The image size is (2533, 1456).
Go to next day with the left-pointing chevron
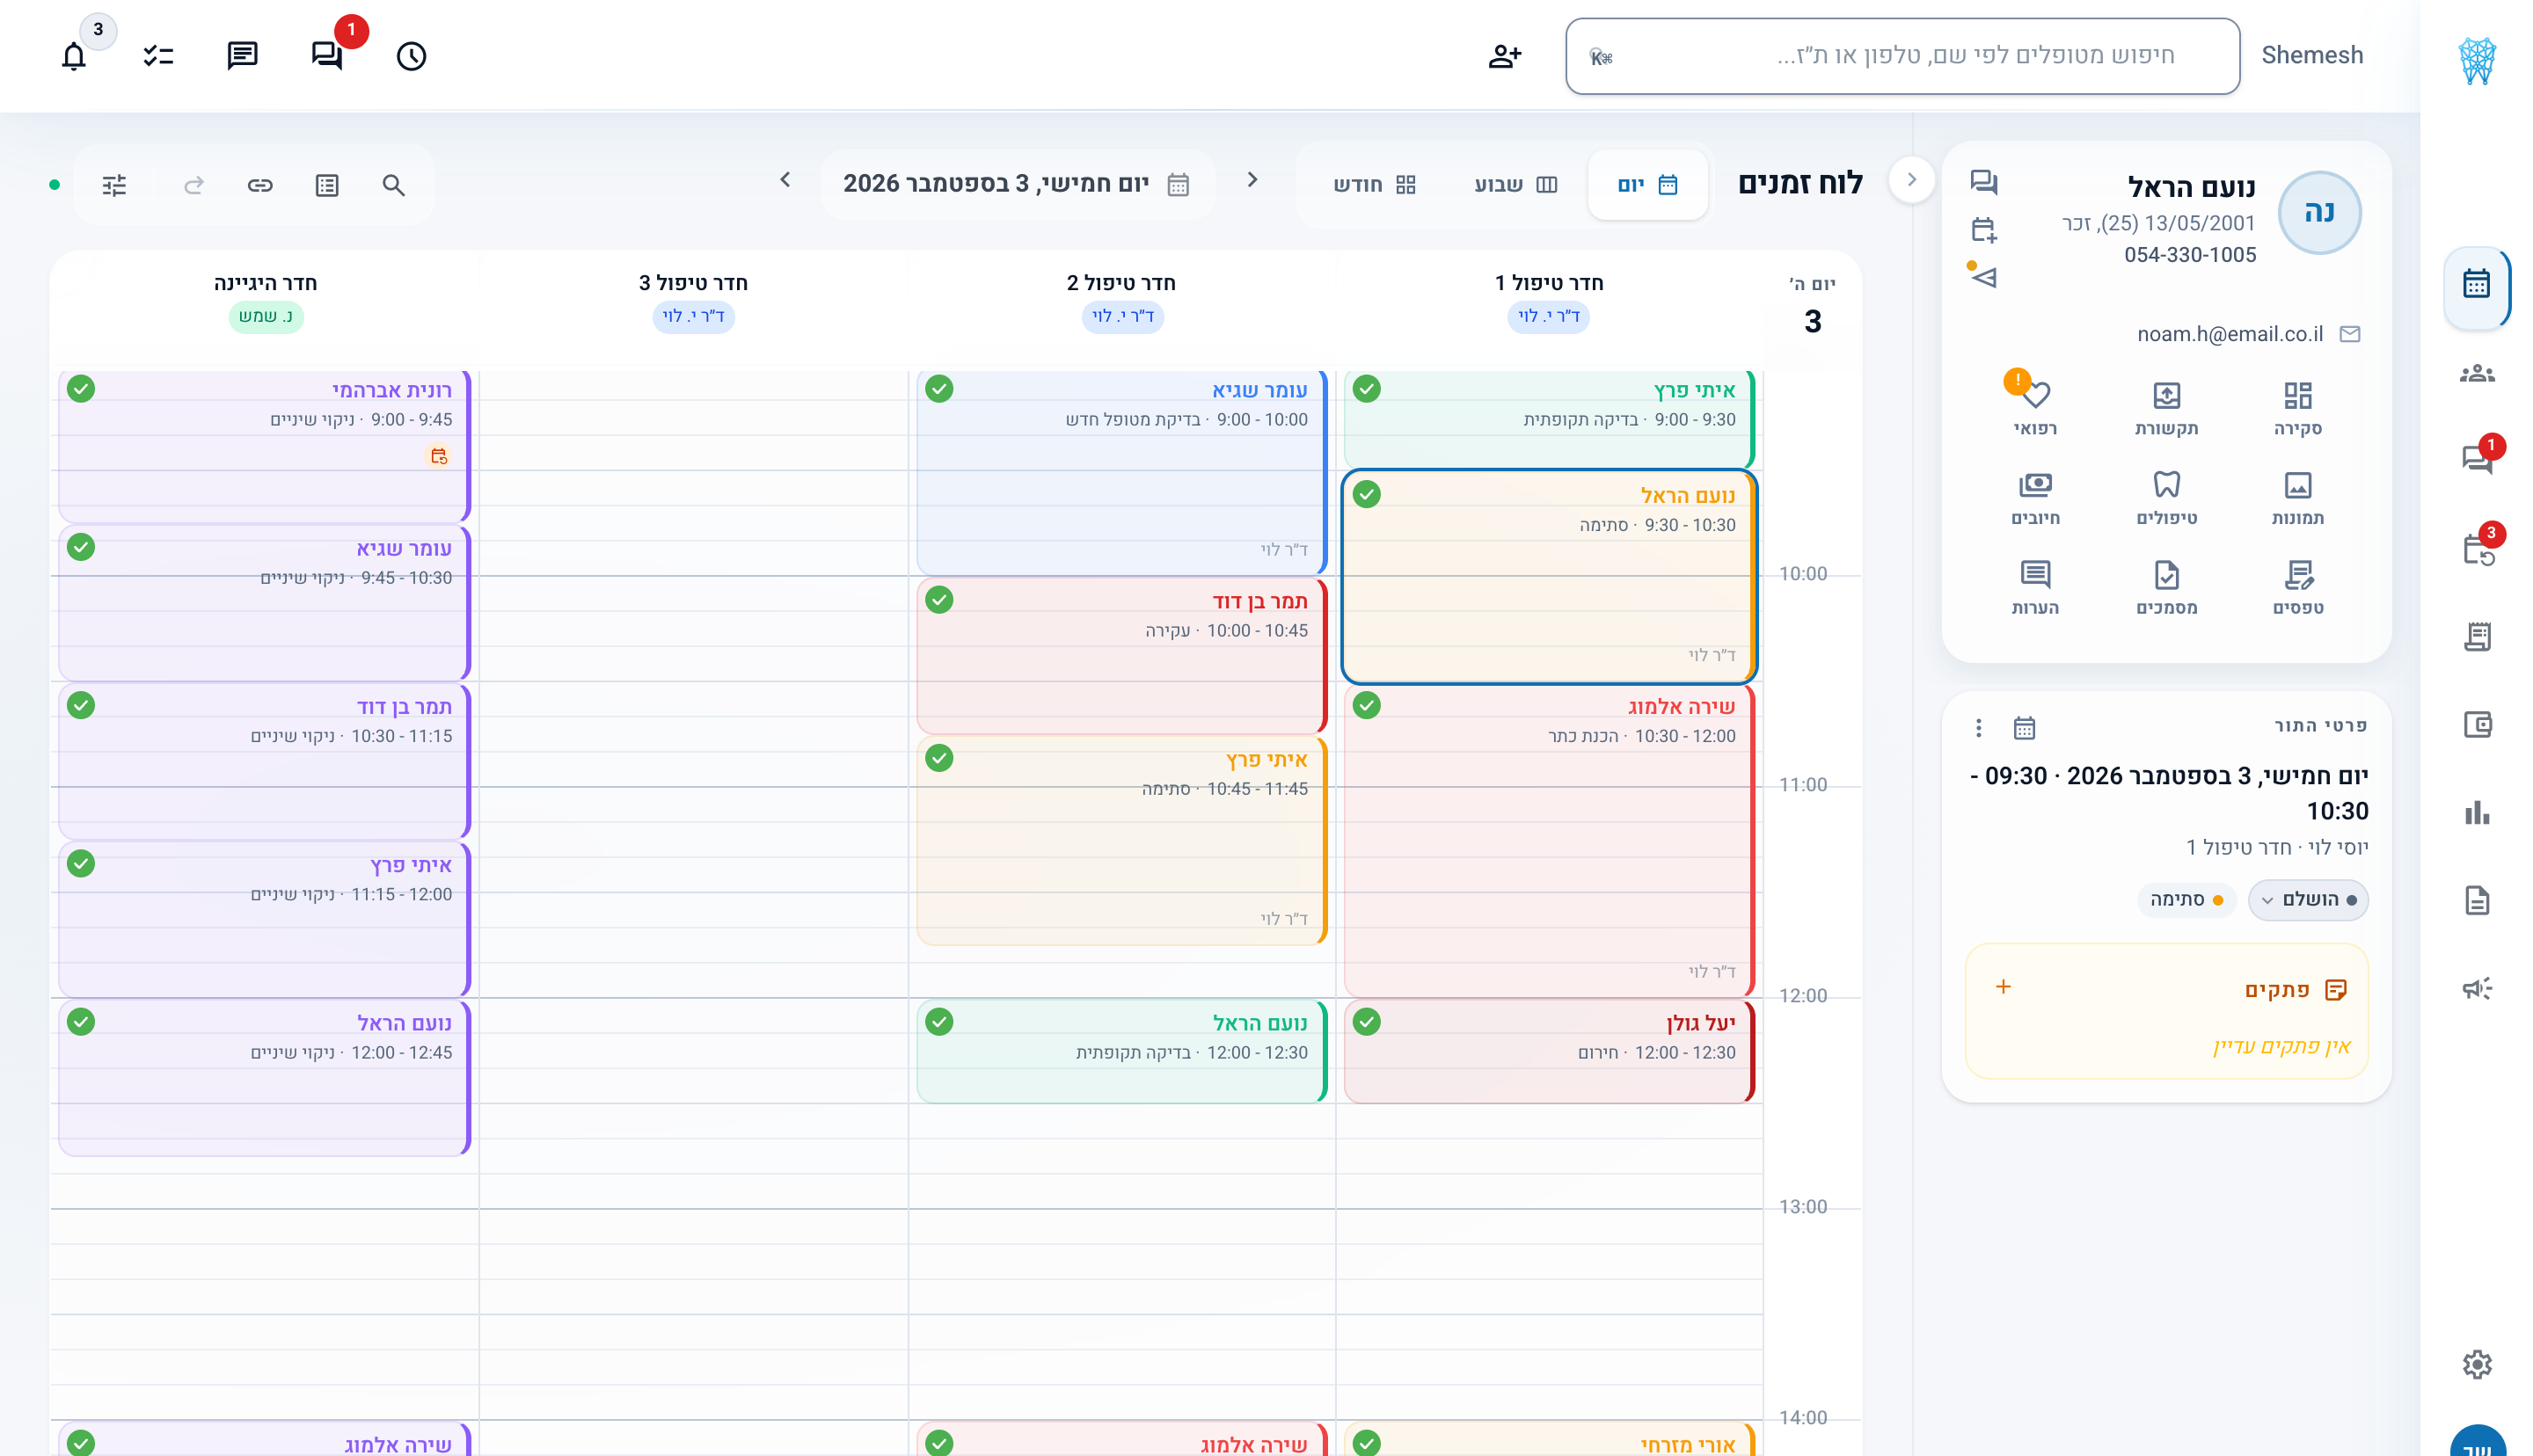pos(785,180)
